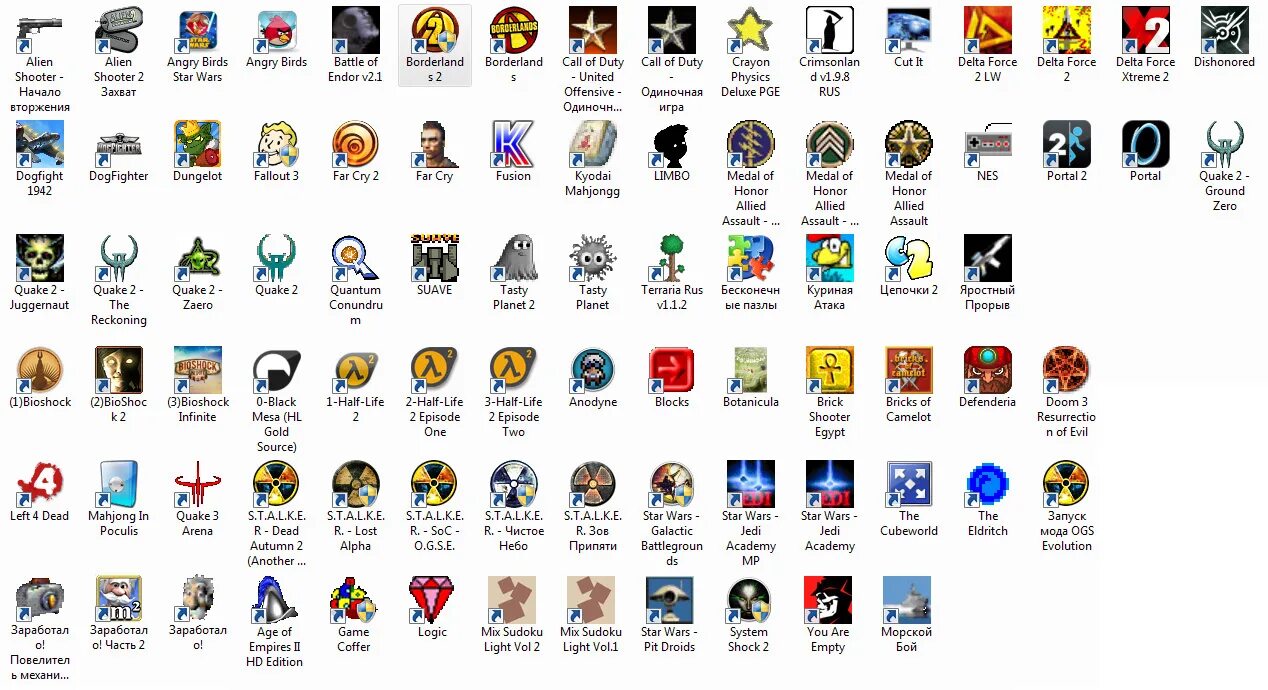Select the NES controller icon

[987, 144]
